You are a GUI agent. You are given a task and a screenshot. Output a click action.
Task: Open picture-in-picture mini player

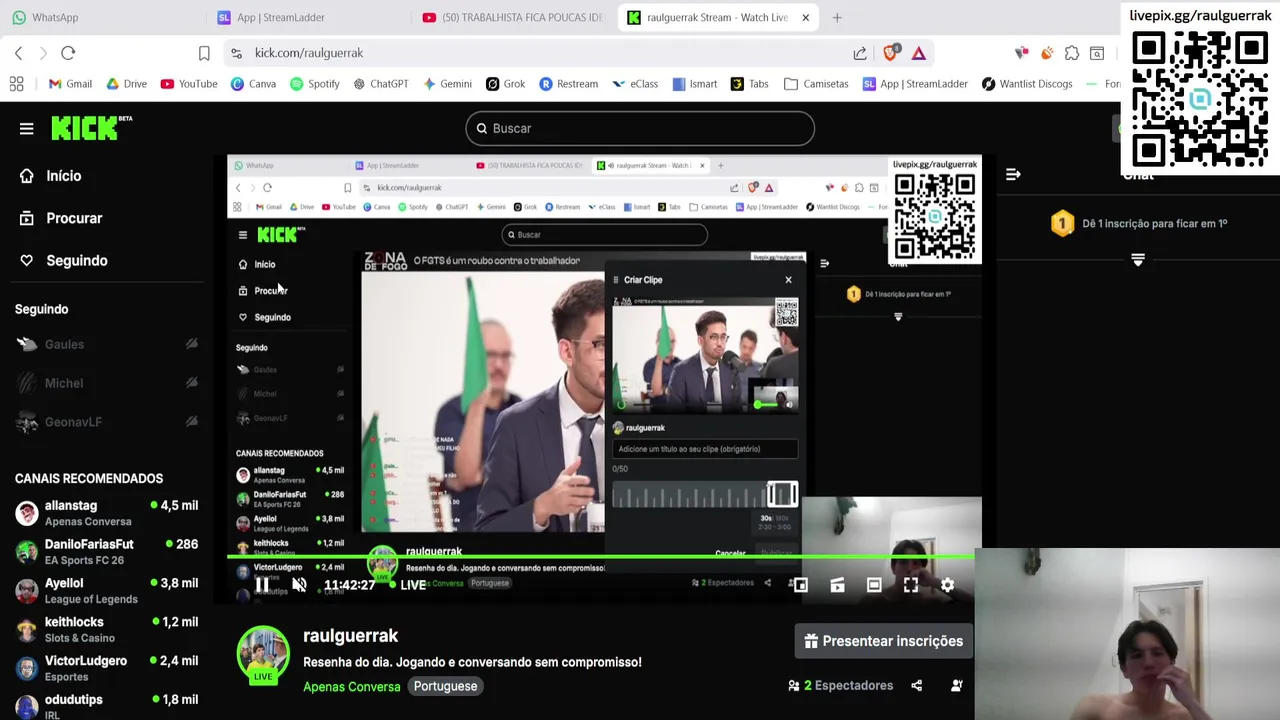800,585
